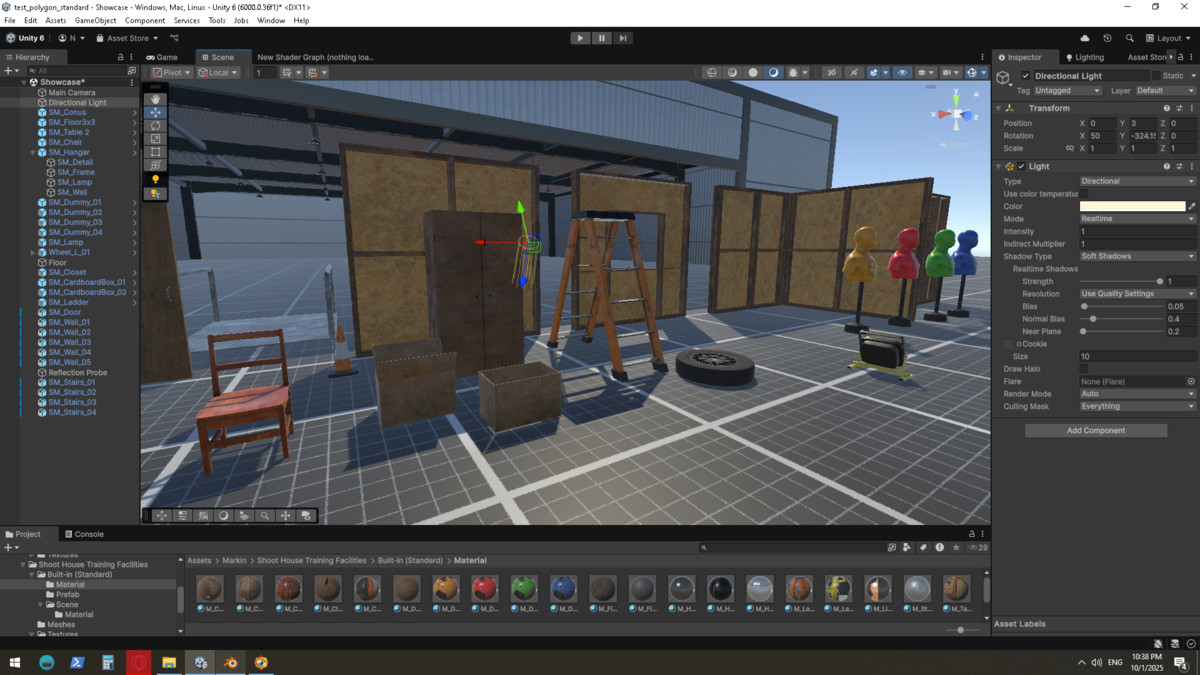Select the Rect transform tool
This screenshot has height=675, width=1200.
pos(155,152)
